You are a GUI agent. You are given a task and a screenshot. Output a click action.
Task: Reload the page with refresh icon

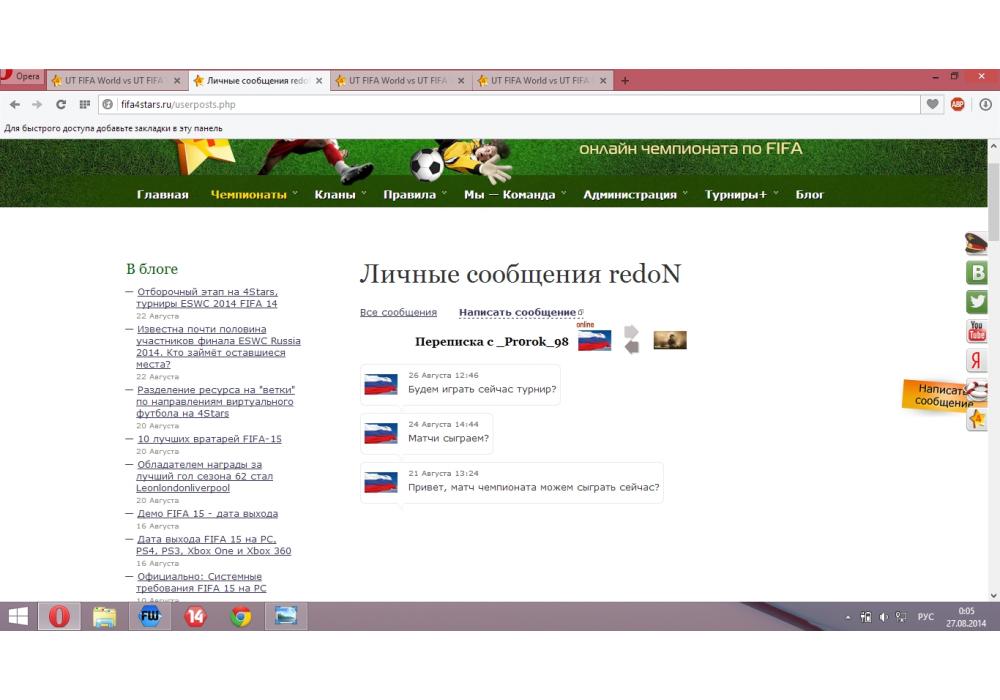click(61, 104)
